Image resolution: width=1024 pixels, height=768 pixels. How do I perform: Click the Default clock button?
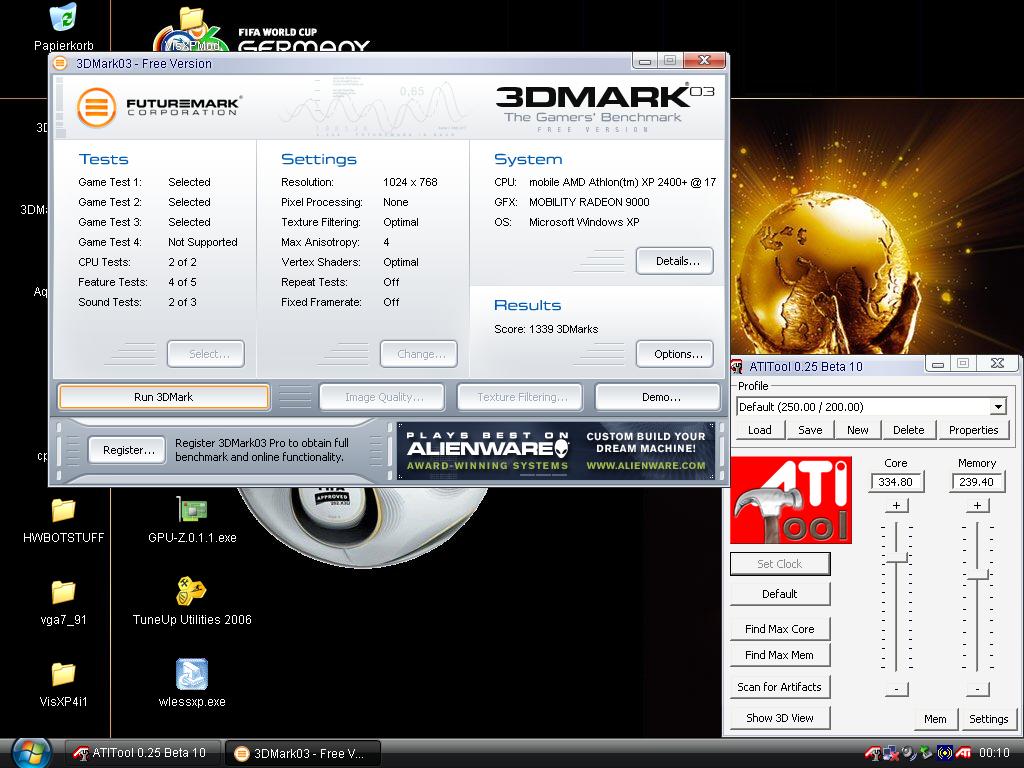pyautogui.click(x=780, y=594)
